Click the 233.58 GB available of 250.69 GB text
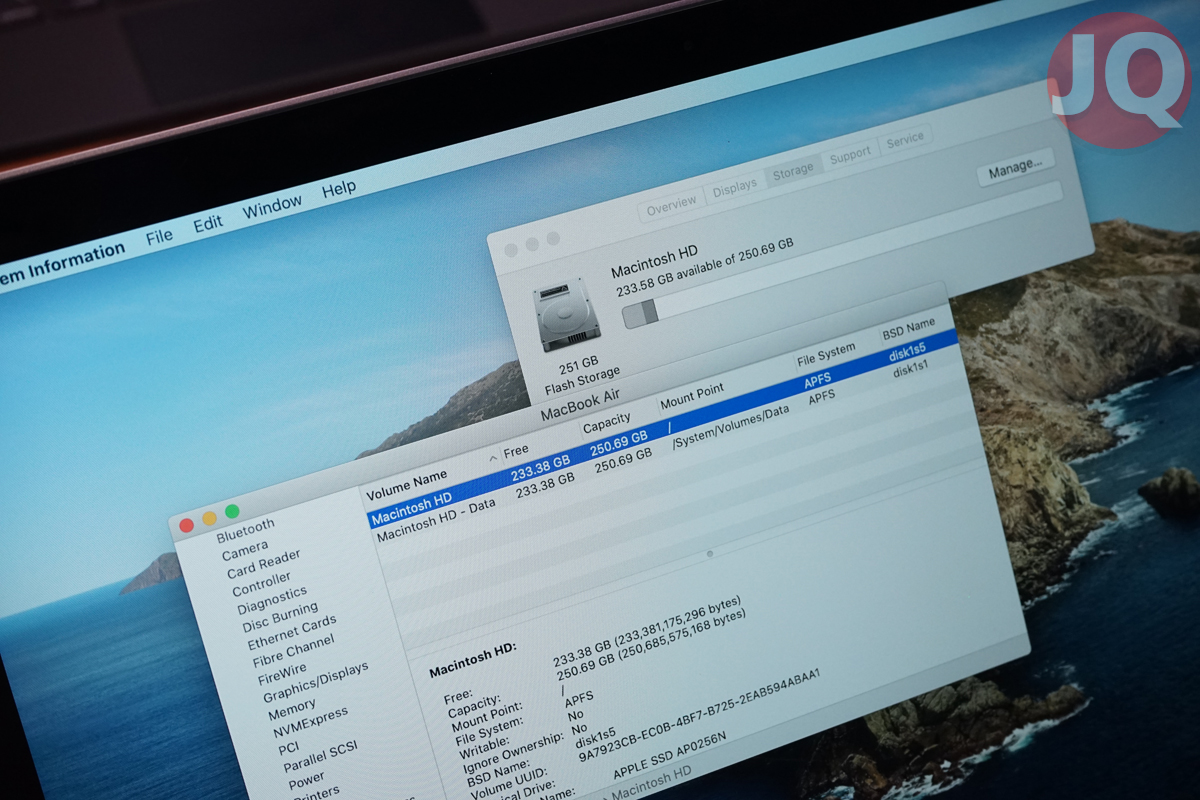Image resolution: width=1200 pixels, height=800 pixels. click(705, 267)
